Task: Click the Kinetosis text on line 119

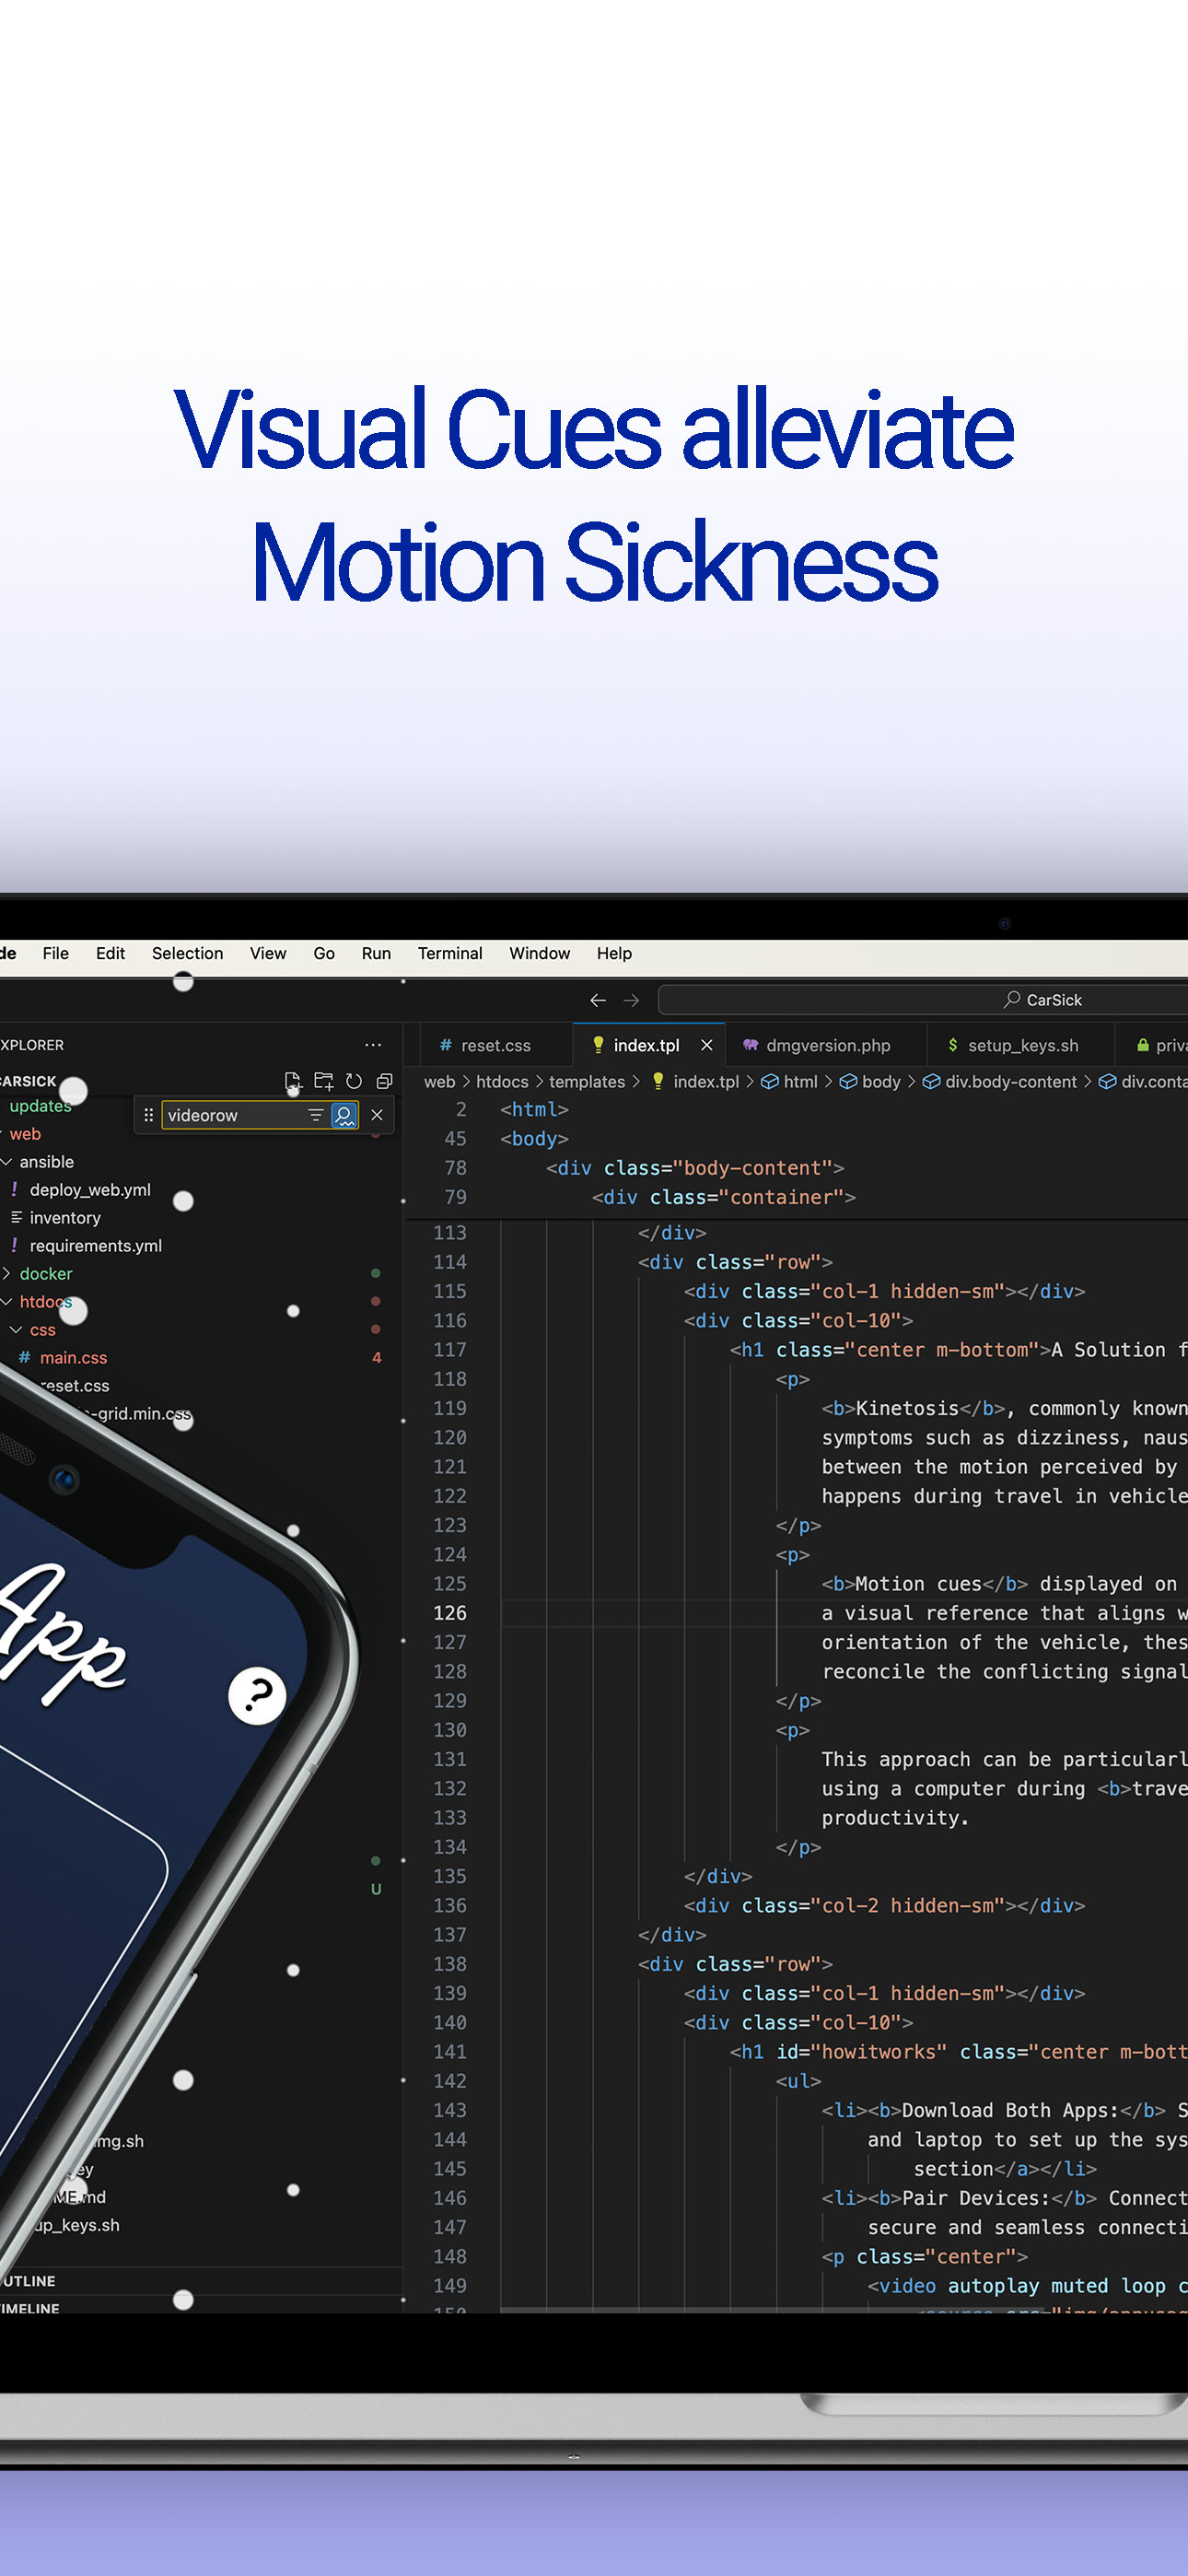Action: [907, 1408]
